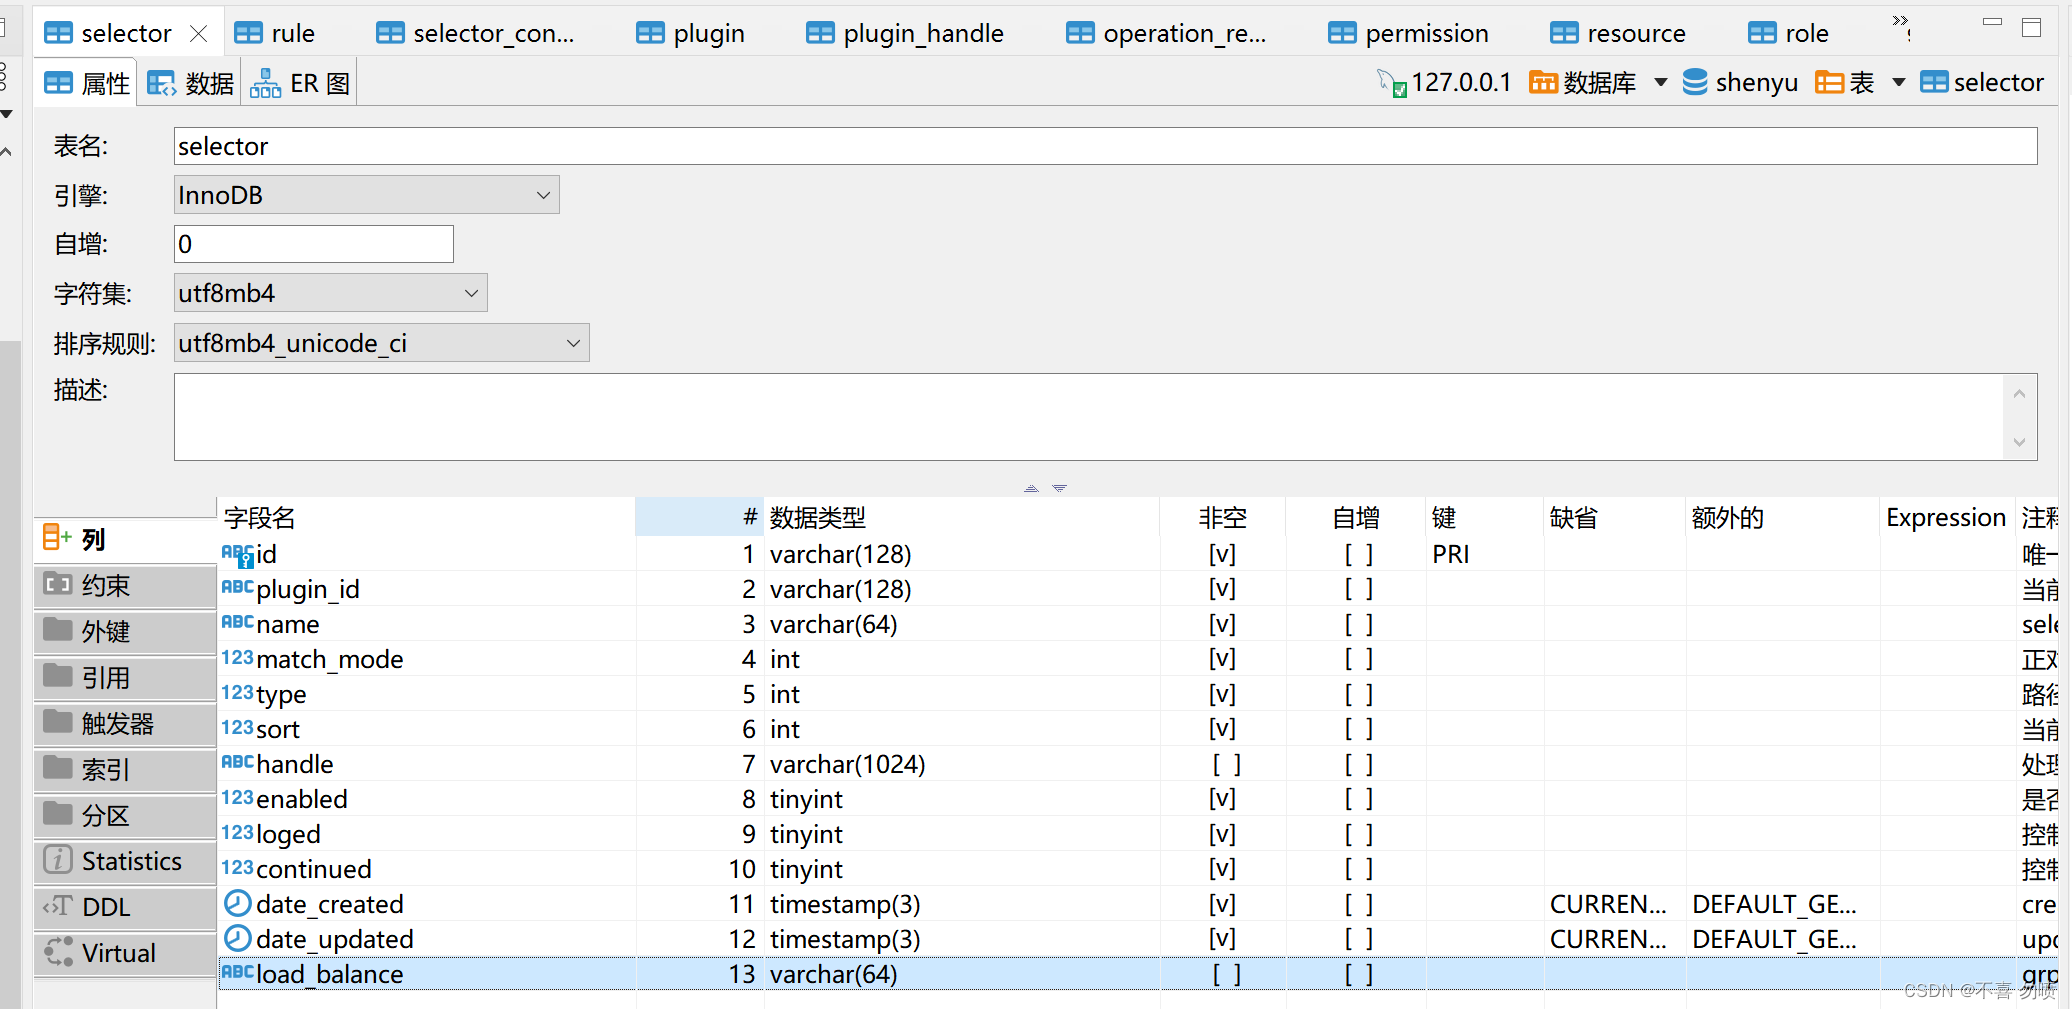Sort by the 数据类型 column header

point(962,517)
